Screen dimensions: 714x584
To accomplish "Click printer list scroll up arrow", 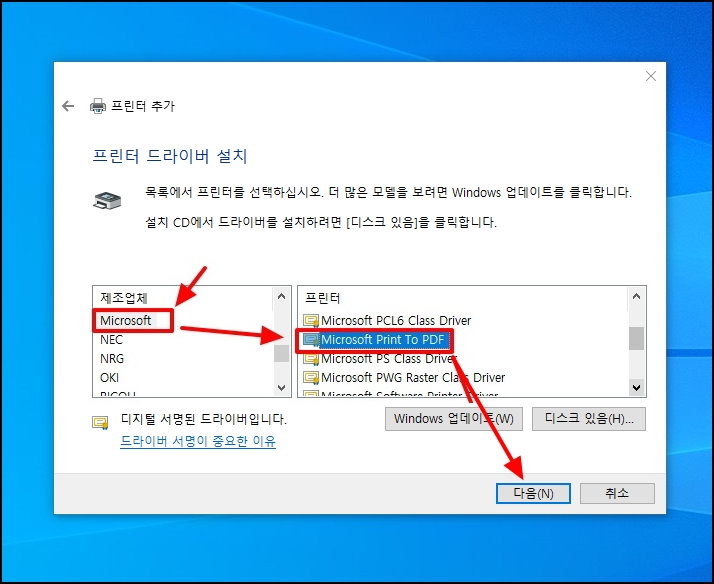I will (637, 297).
